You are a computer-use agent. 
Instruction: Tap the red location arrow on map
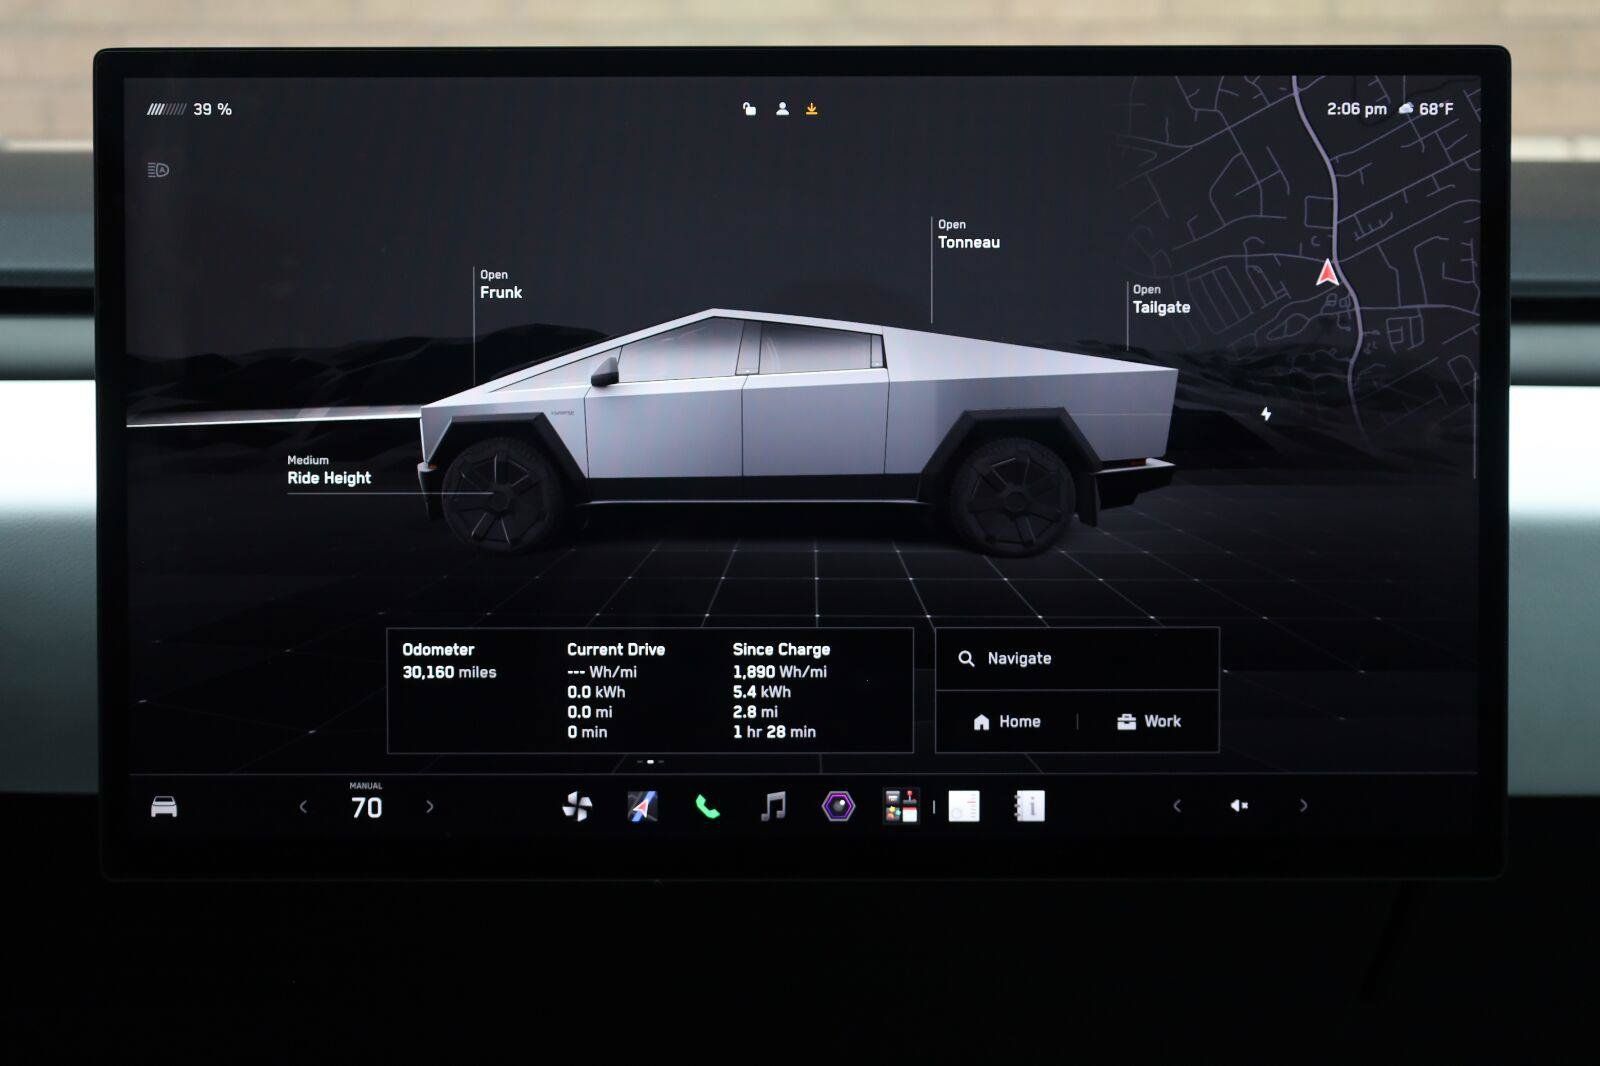pyautogui.click(x=1327, y=272)
